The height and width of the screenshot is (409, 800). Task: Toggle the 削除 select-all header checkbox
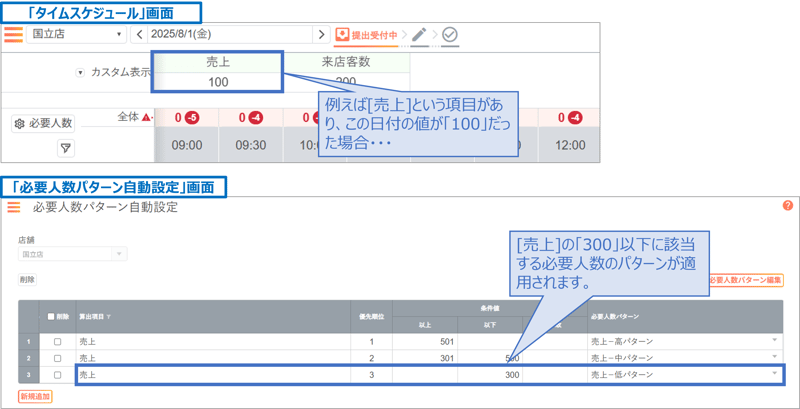click(x=52, y=316)
